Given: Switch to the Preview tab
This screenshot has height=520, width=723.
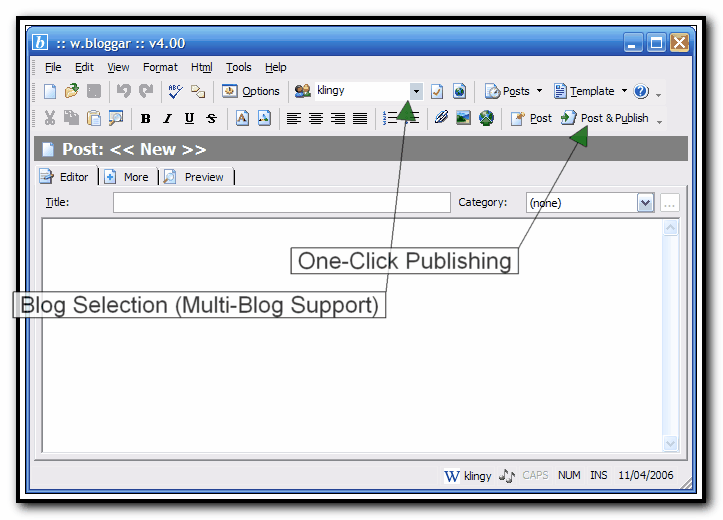Looking at the screenshot, I should (198, 177).
